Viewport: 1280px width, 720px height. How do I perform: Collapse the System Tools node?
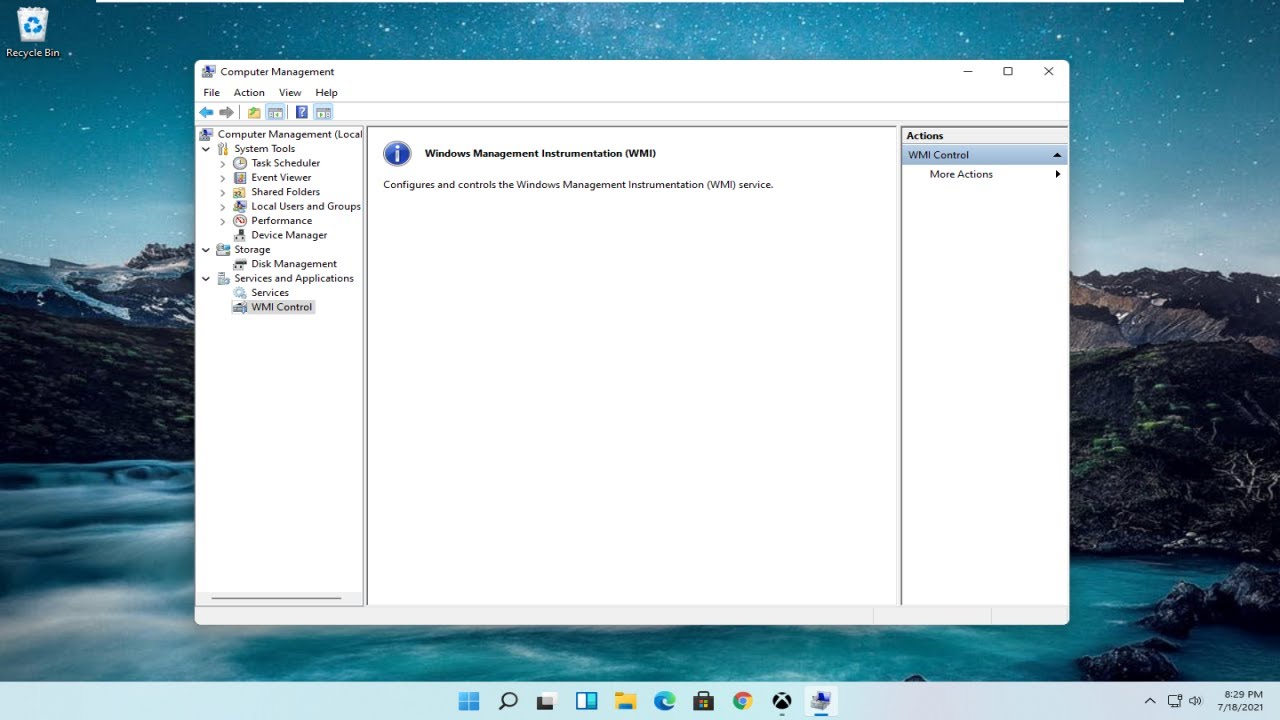tap(206, 149)
